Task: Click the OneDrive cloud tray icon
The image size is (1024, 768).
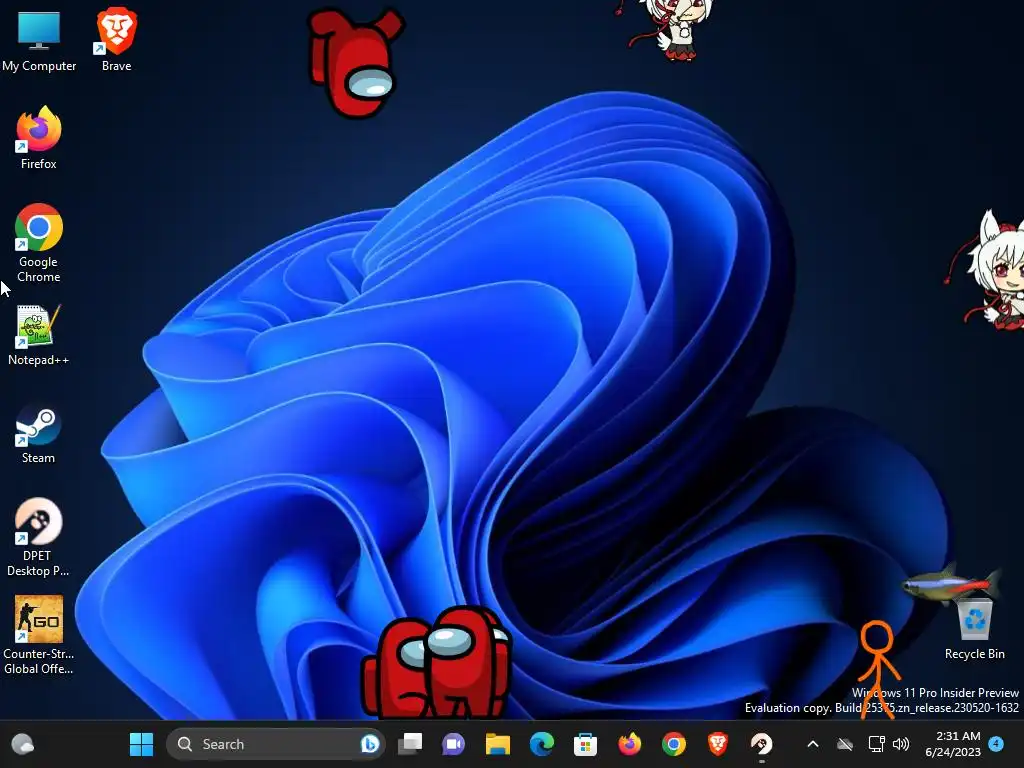Action: [x=844, y=744]
